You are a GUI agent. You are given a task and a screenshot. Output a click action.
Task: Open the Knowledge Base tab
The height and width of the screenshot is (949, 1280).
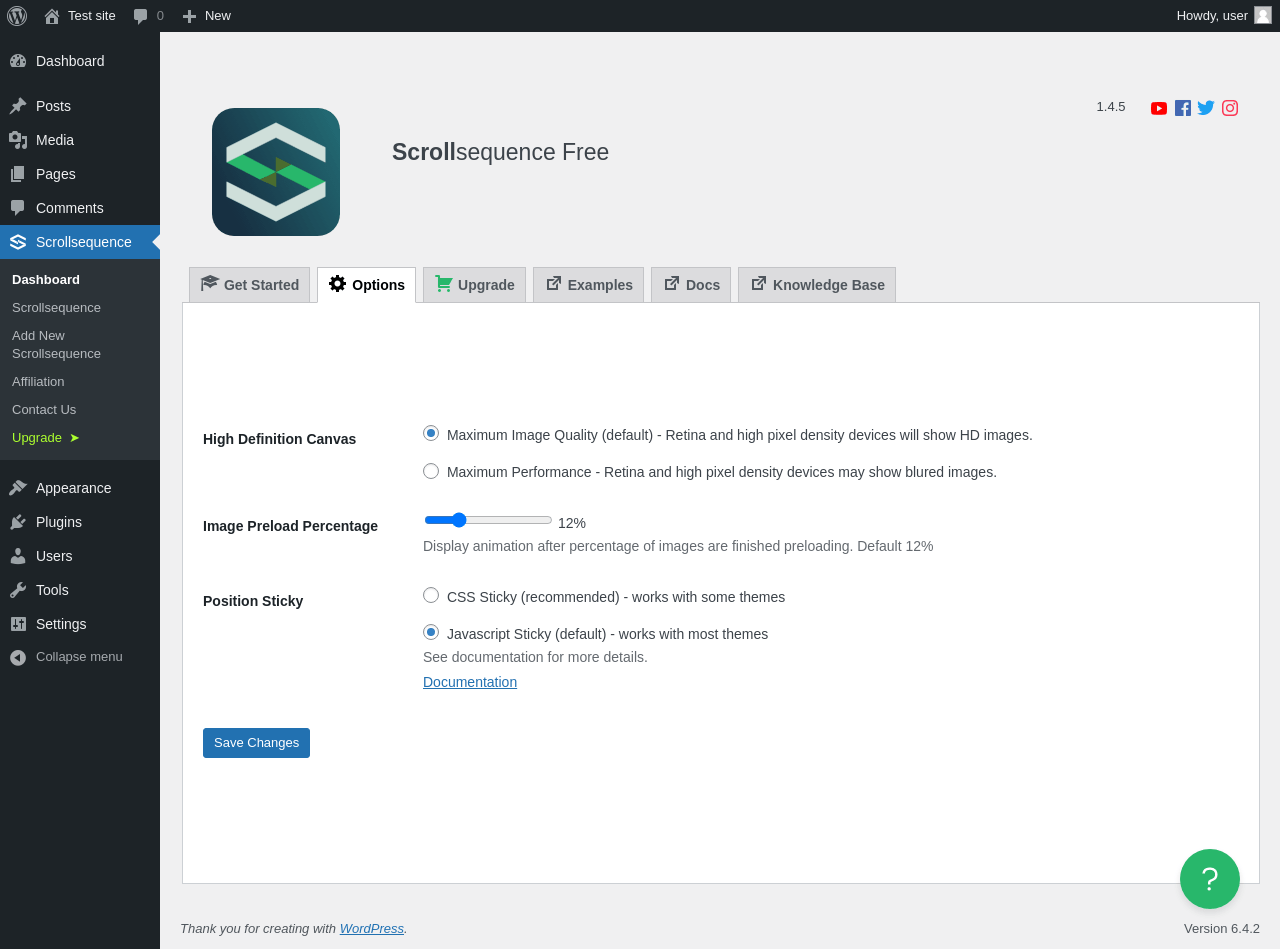coord(817,285)
